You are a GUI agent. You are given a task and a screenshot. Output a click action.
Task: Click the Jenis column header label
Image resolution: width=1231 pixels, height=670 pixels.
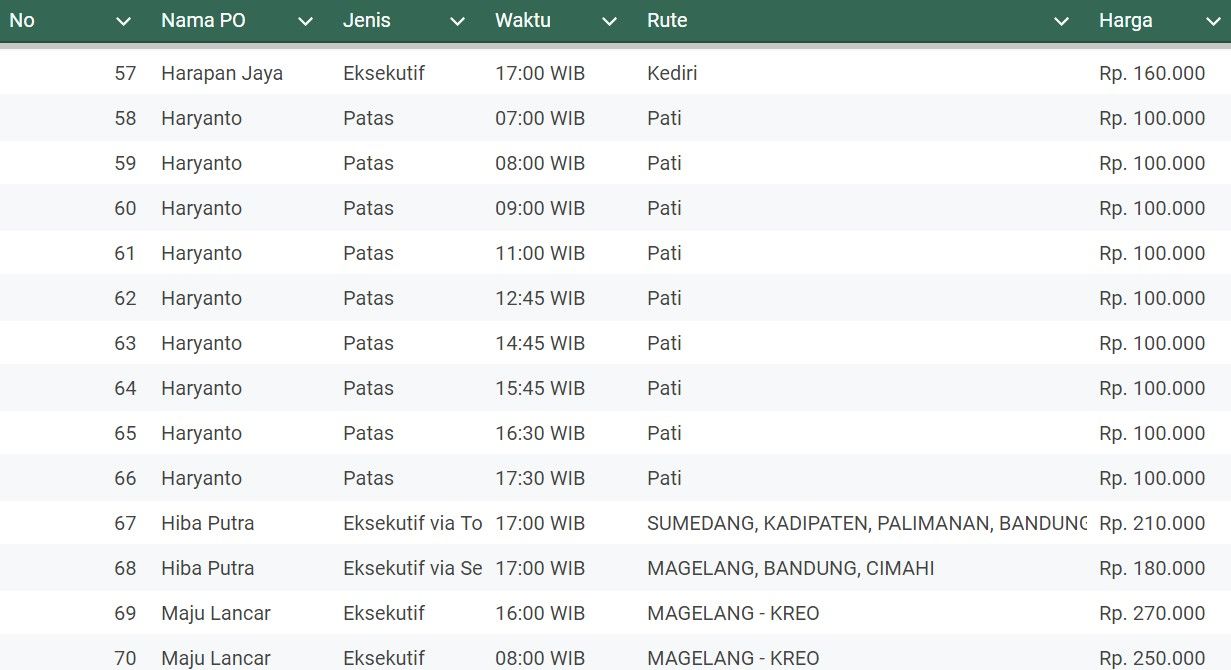pos(367,20)
